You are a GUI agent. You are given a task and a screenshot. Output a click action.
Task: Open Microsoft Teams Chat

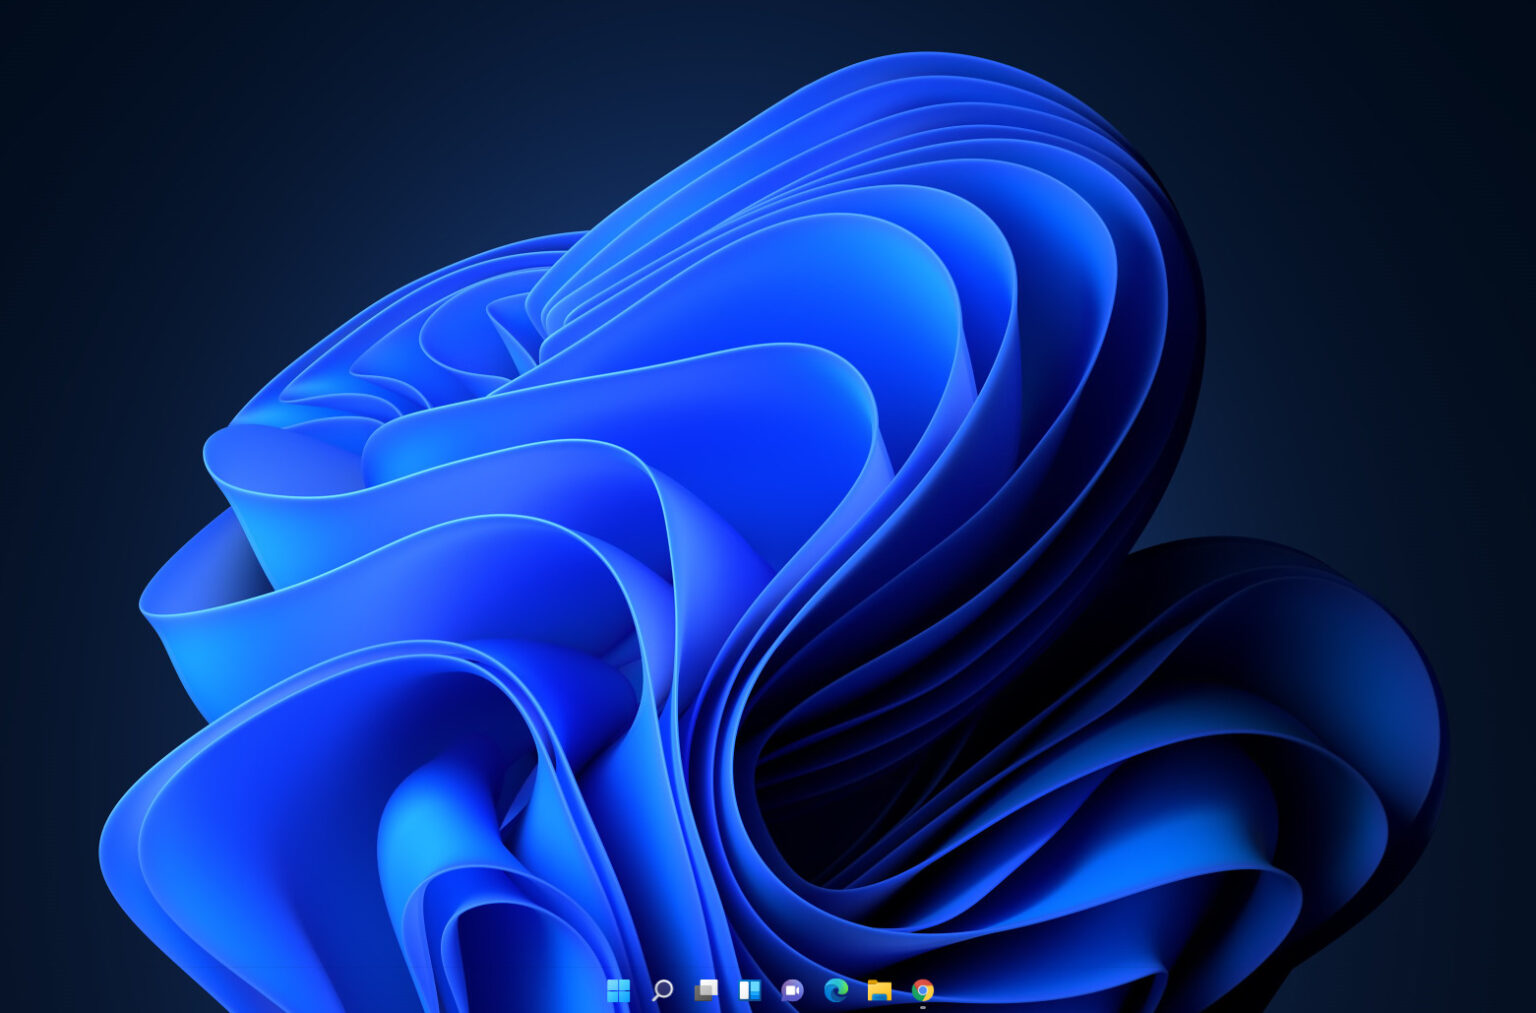click(x=792, y=991)
